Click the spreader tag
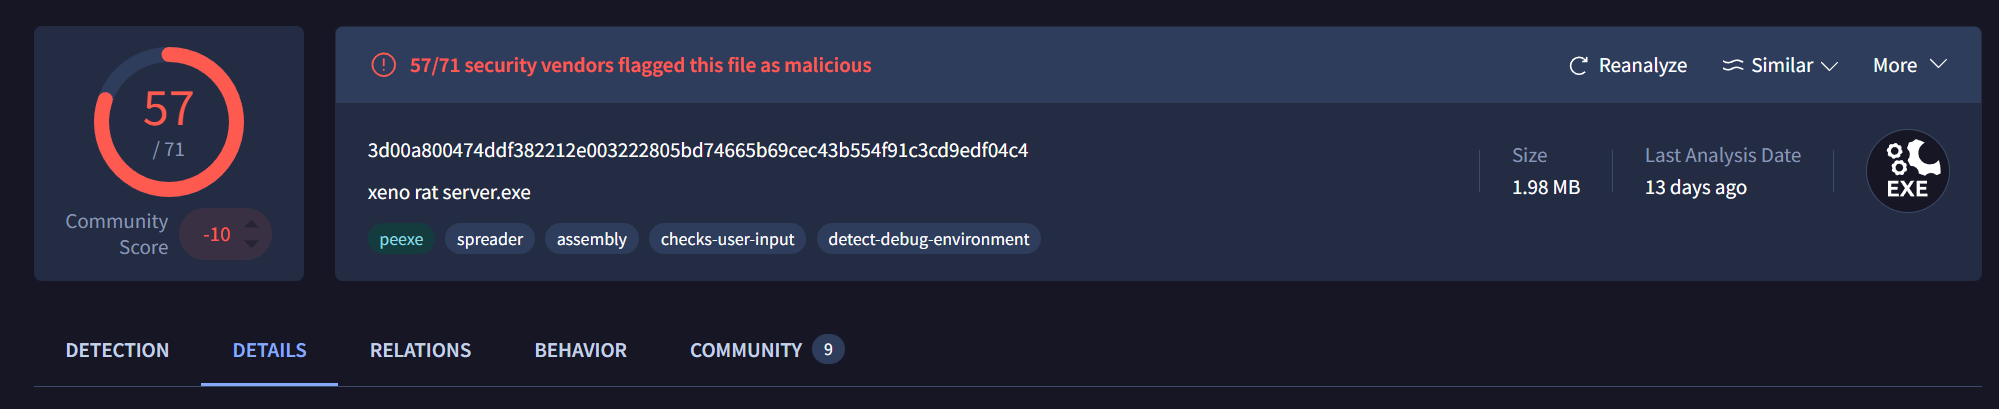This screenshot has width=1999, height=409. [490, 239]
